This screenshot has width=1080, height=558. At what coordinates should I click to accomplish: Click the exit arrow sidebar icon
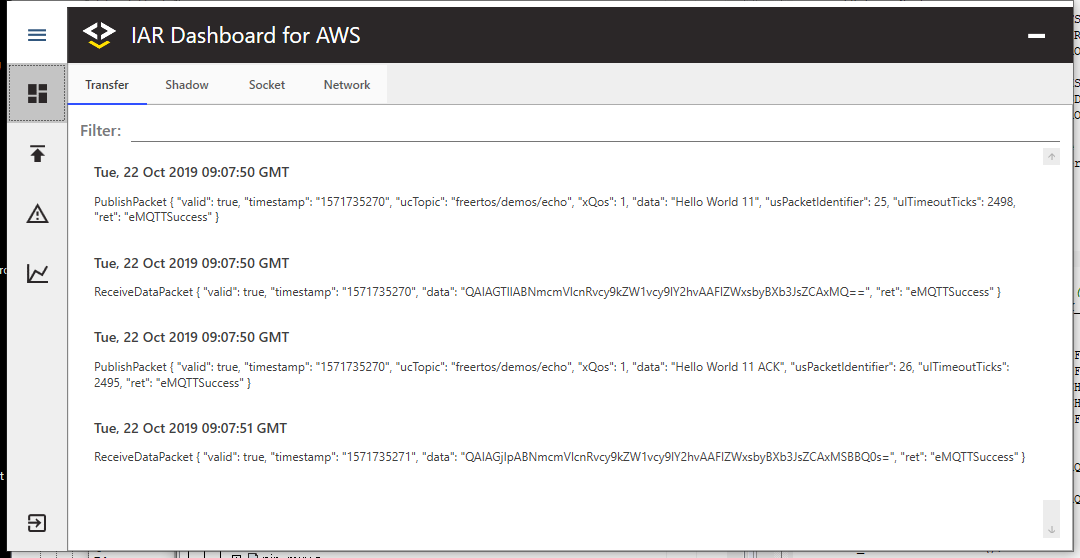(x=37, y=523)
